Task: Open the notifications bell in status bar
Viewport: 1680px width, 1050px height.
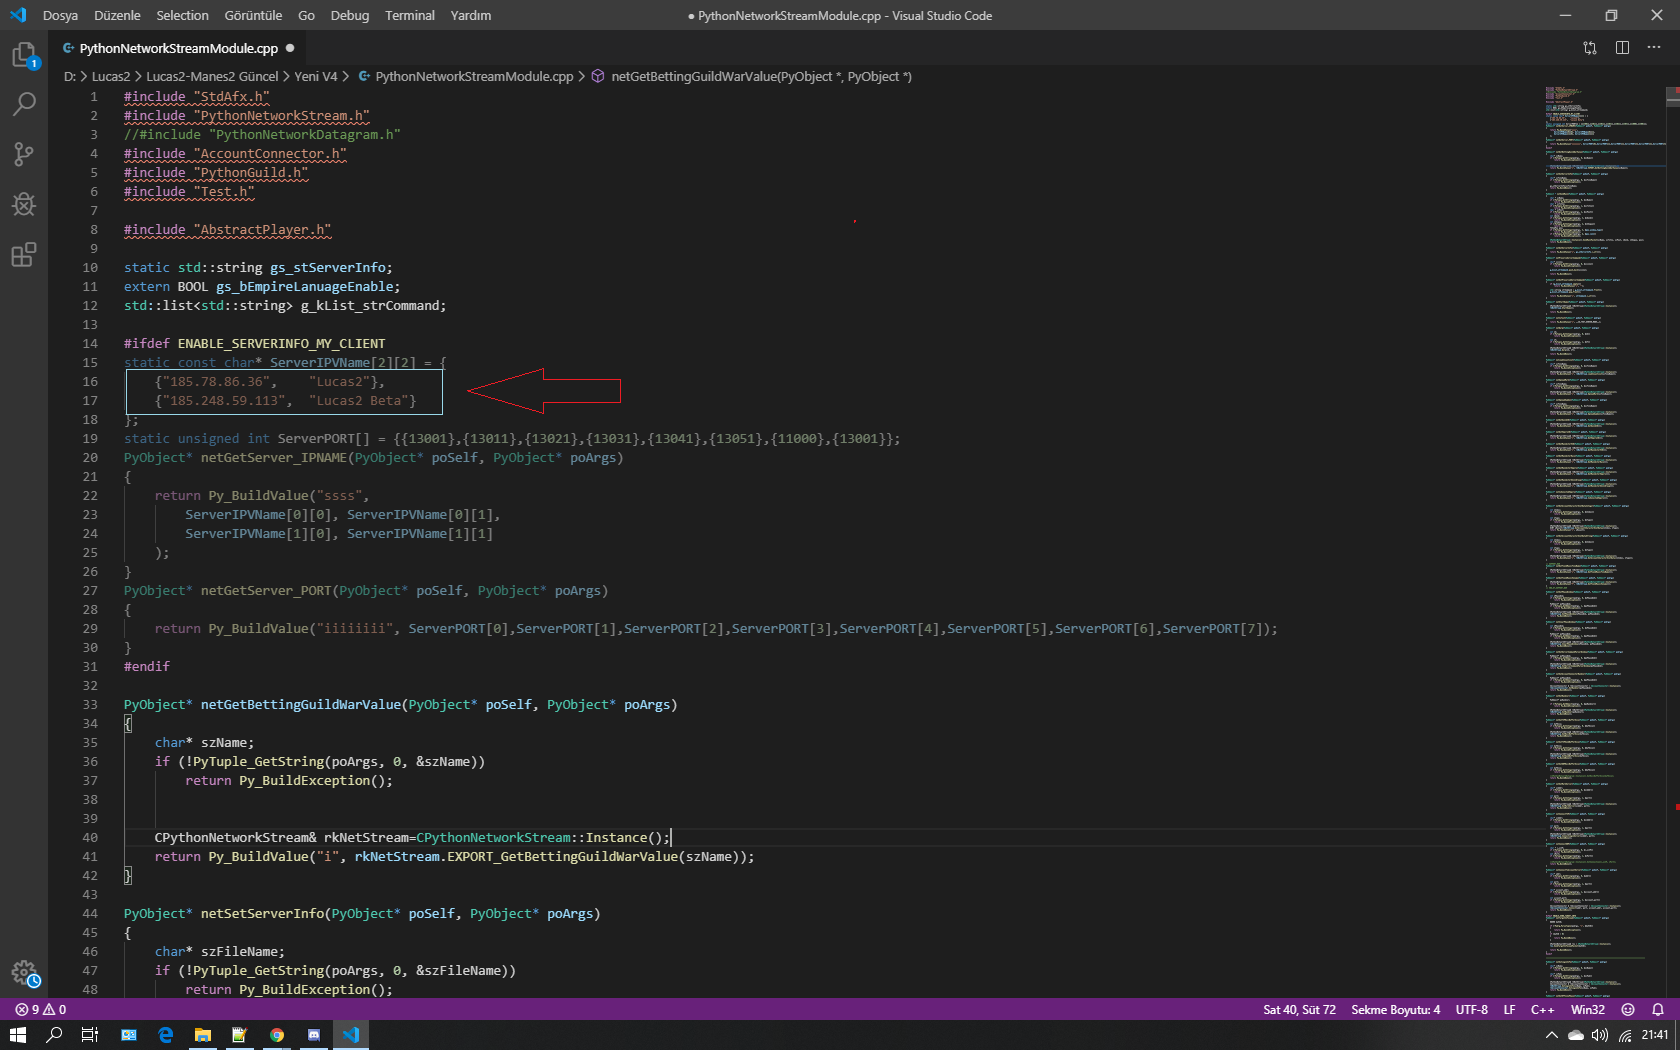Action: pos(1658,1010)
